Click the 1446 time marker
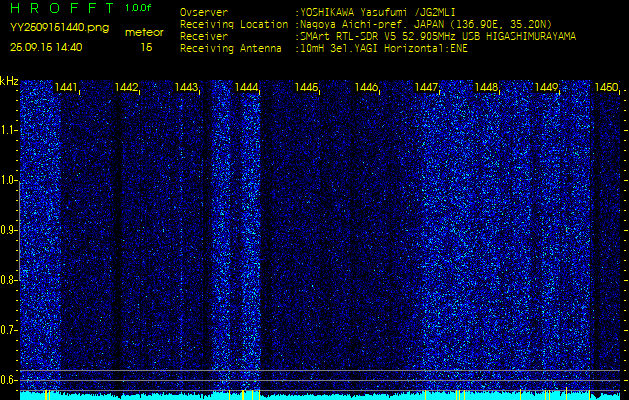Image resolution: width=629 pixels, height=400 pixels. [x=366, y=87]
